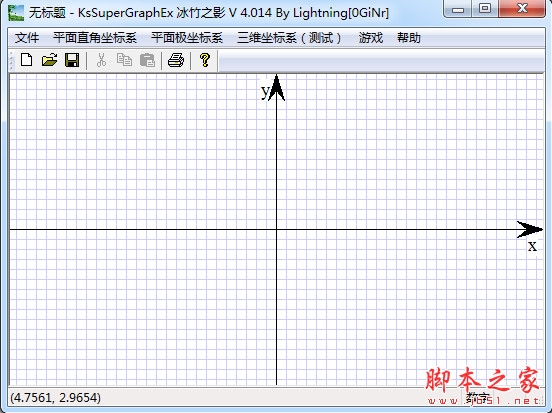This screenshot has height=413, width=552.
Task: Open the 游戏 menu
Action: (370, 38)
